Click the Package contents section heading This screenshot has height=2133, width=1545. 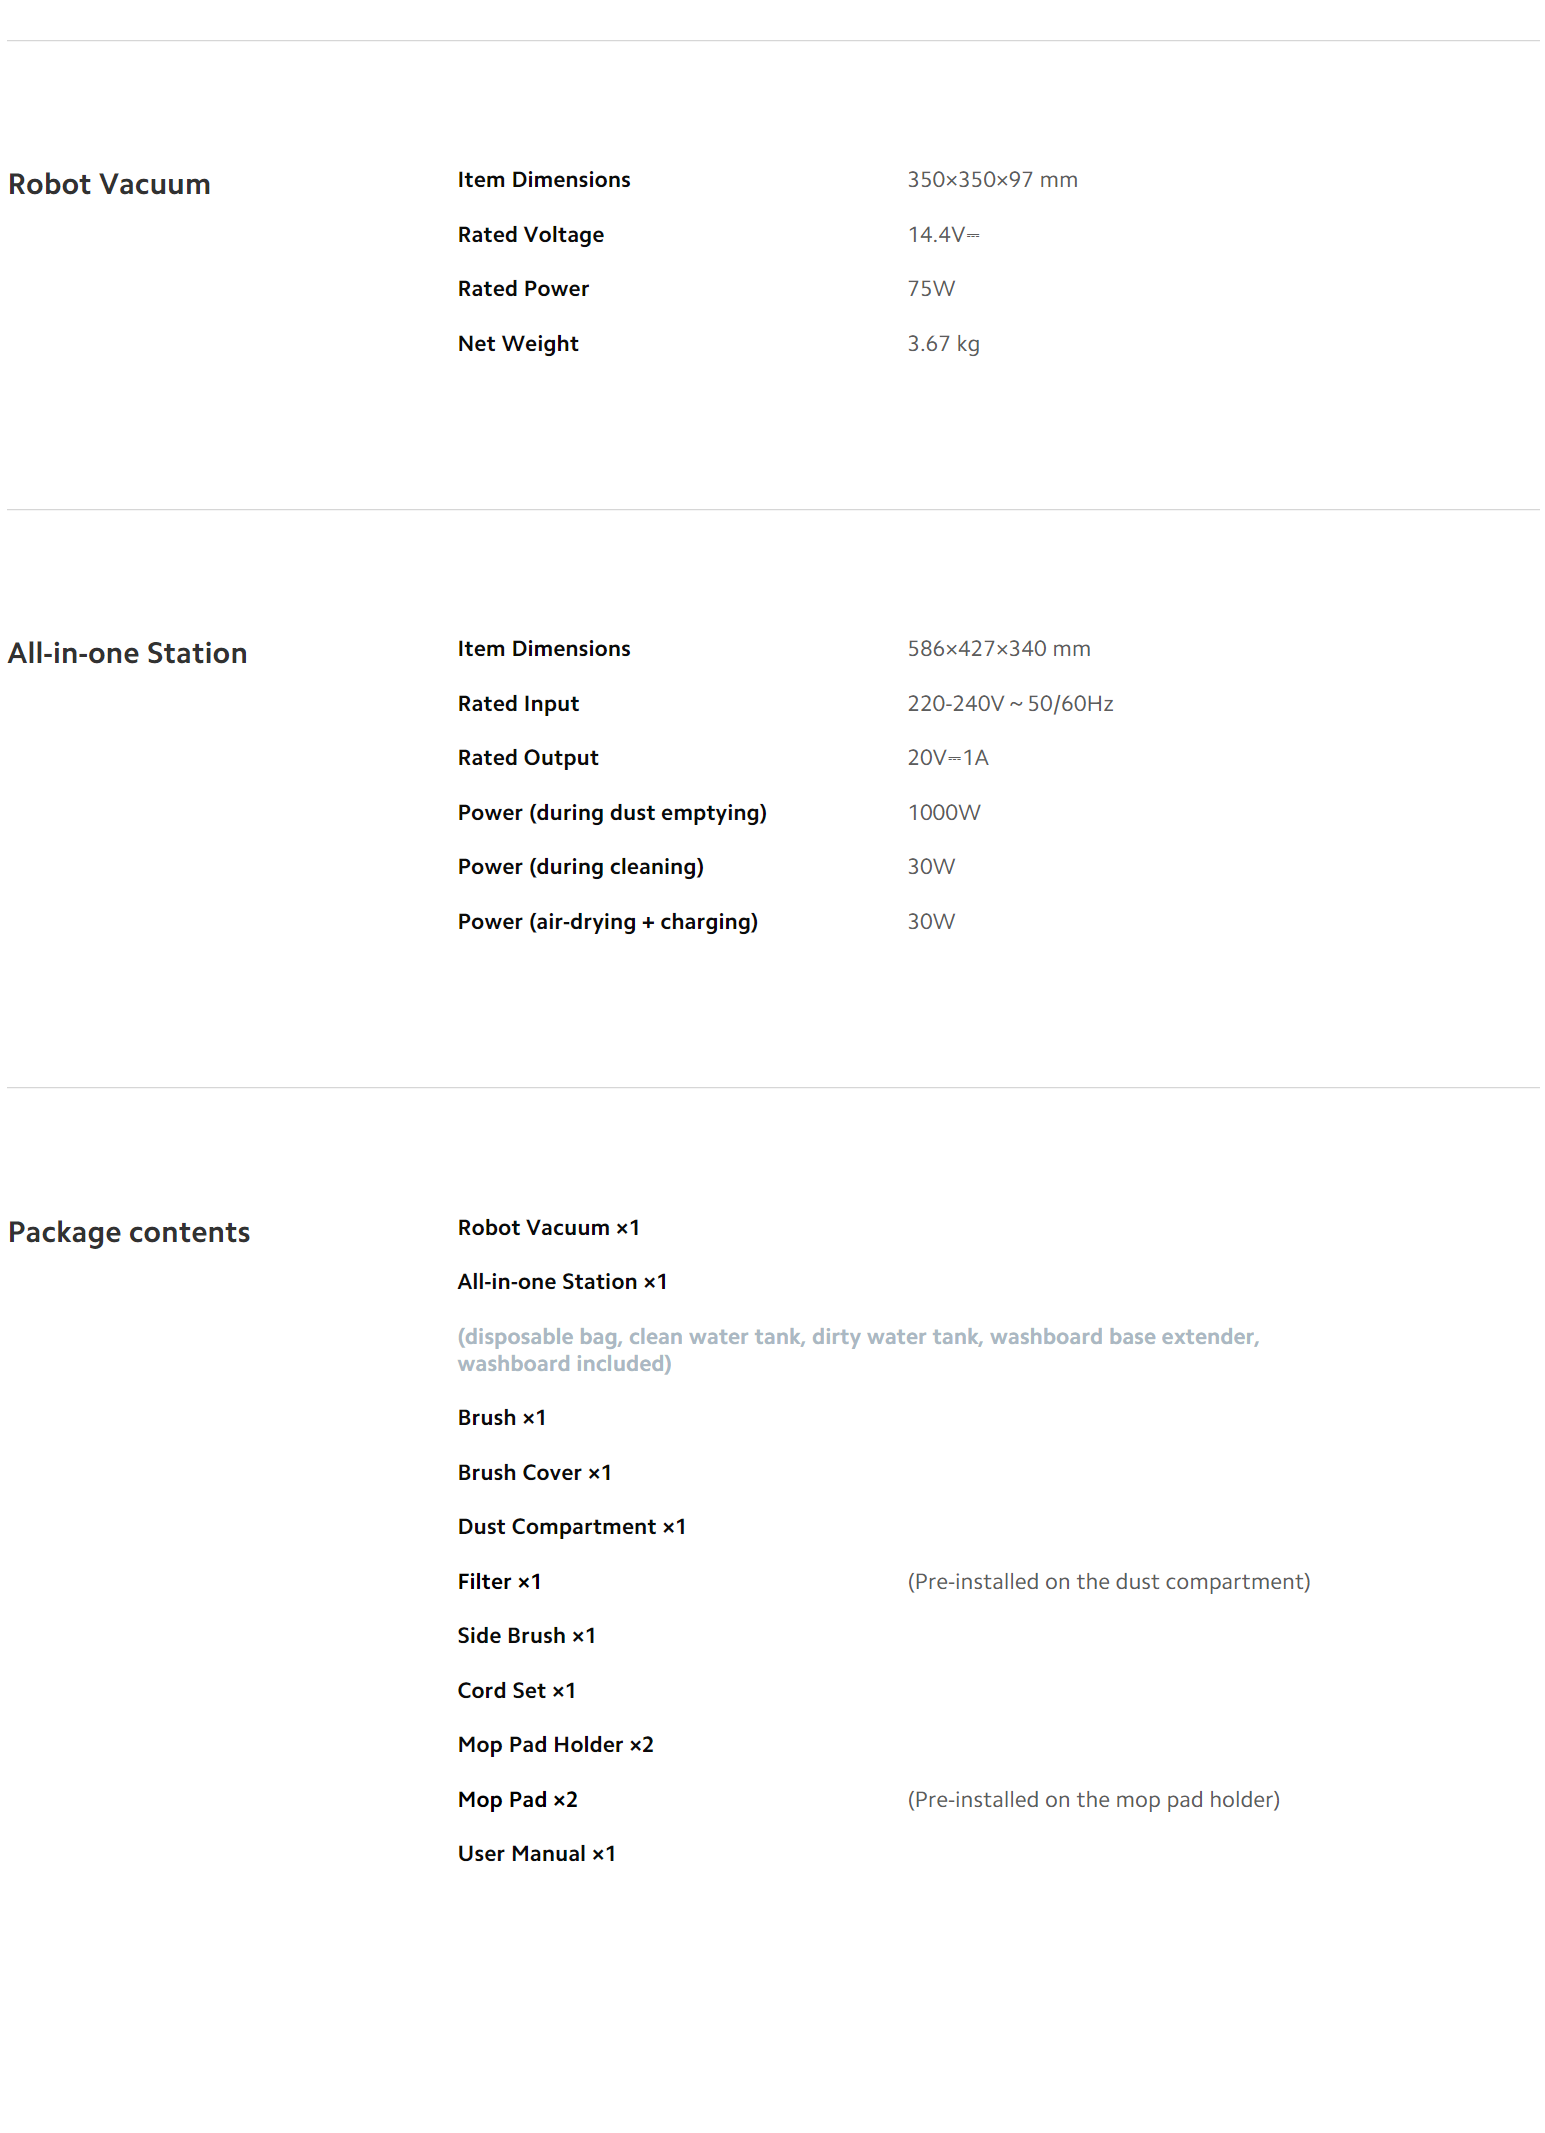click(x=129, y=1232)
